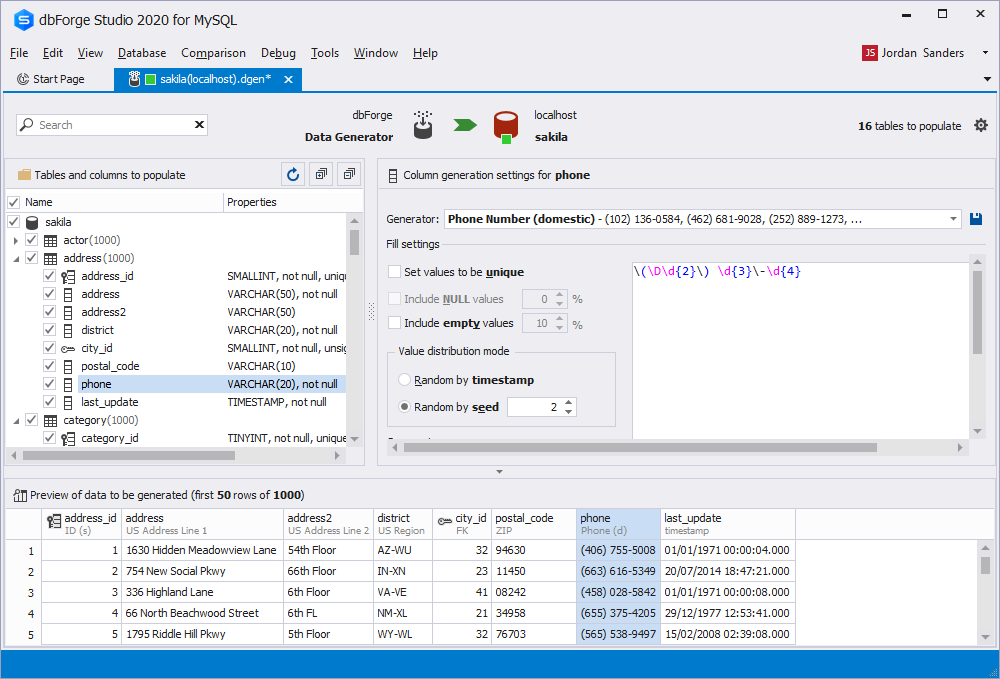Click the address table icon
The width and height of the screenshot is (1000, 679).
click(50, 258)
